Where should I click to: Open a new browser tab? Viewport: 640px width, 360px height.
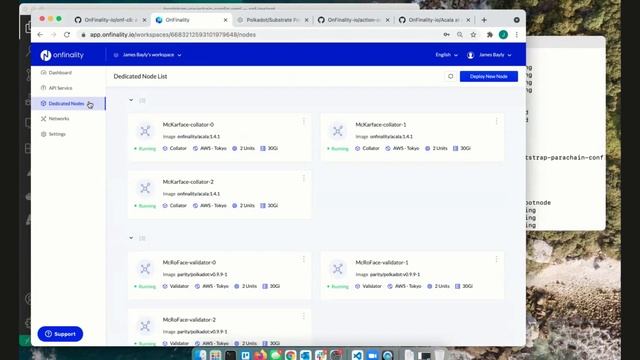coord(484,20)
